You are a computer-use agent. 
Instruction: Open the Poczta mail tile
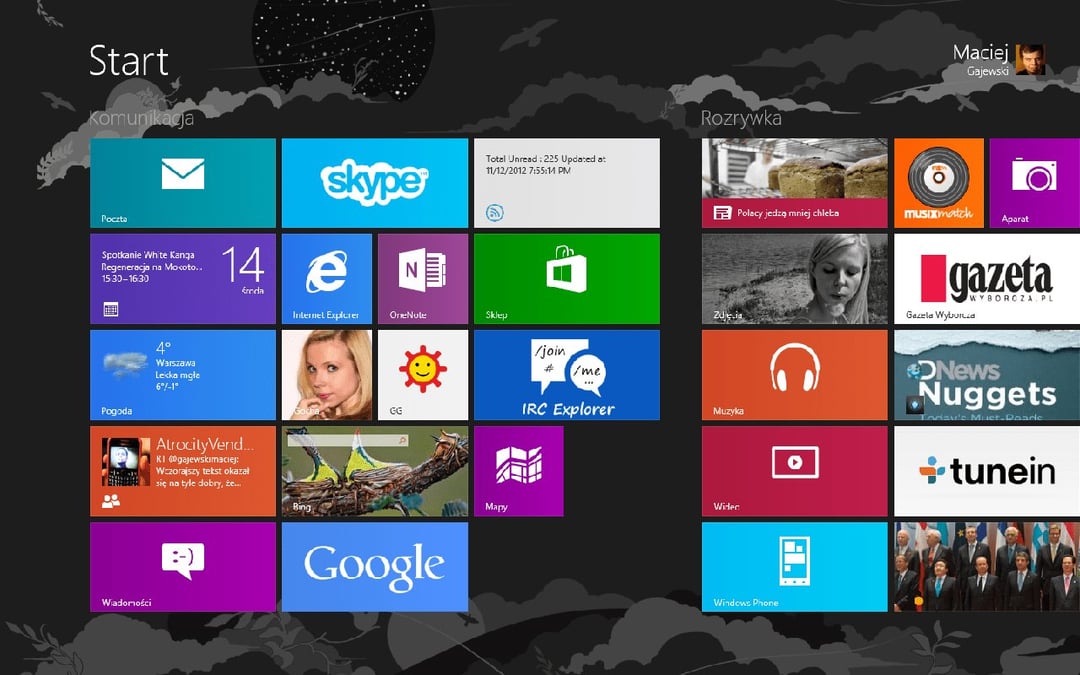(x=183, y=182)
